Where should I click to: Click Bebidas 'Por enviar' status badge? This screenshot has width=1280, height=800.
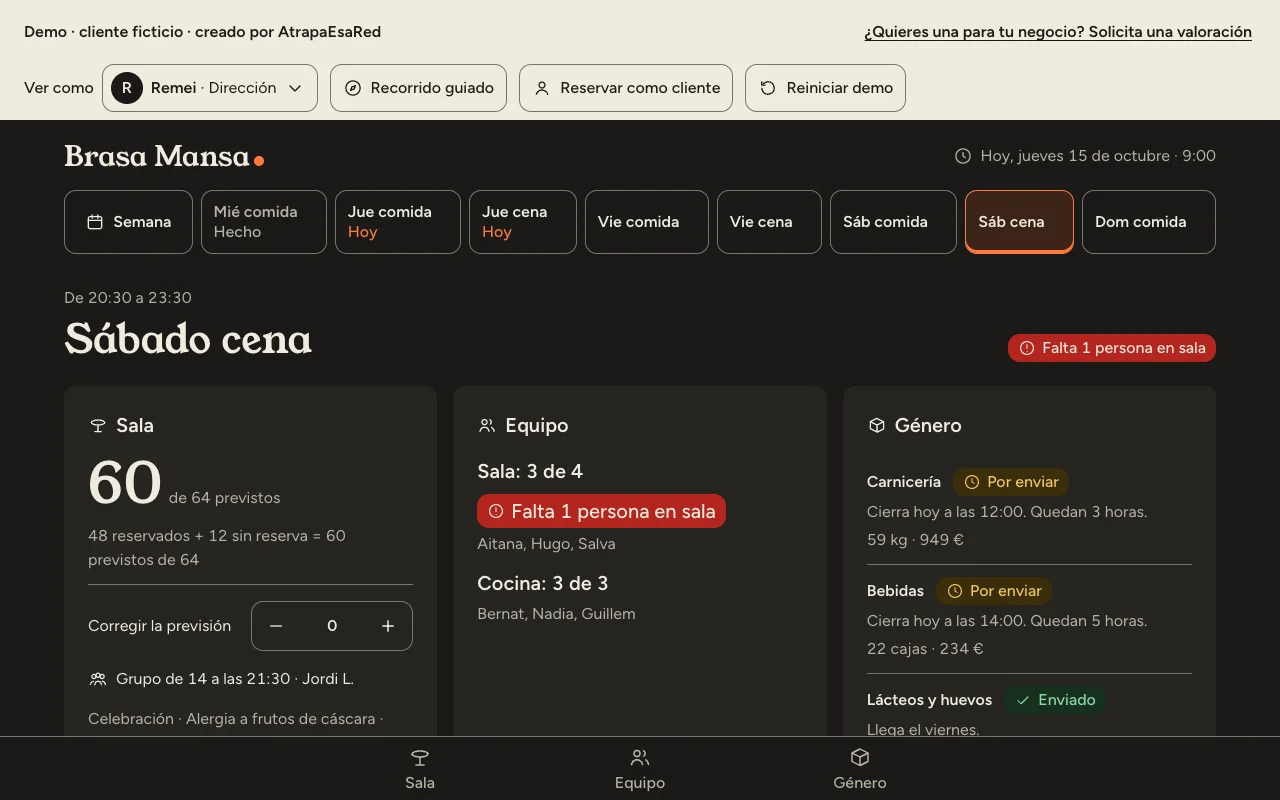[994, 591]
